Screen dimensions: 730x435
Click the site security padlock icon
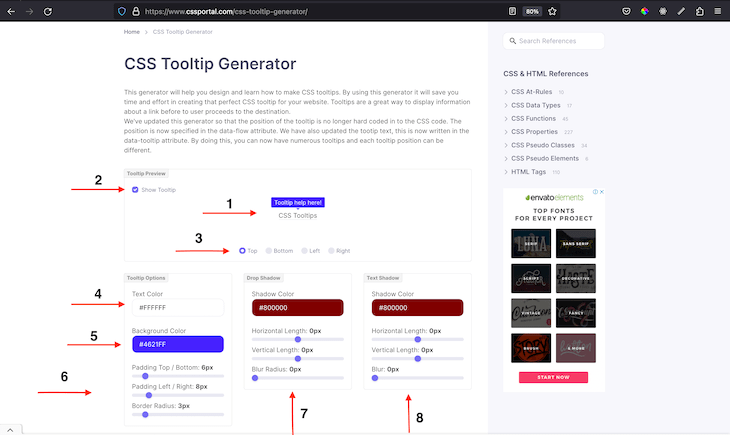pyautogui.click(x=136, y=11)
